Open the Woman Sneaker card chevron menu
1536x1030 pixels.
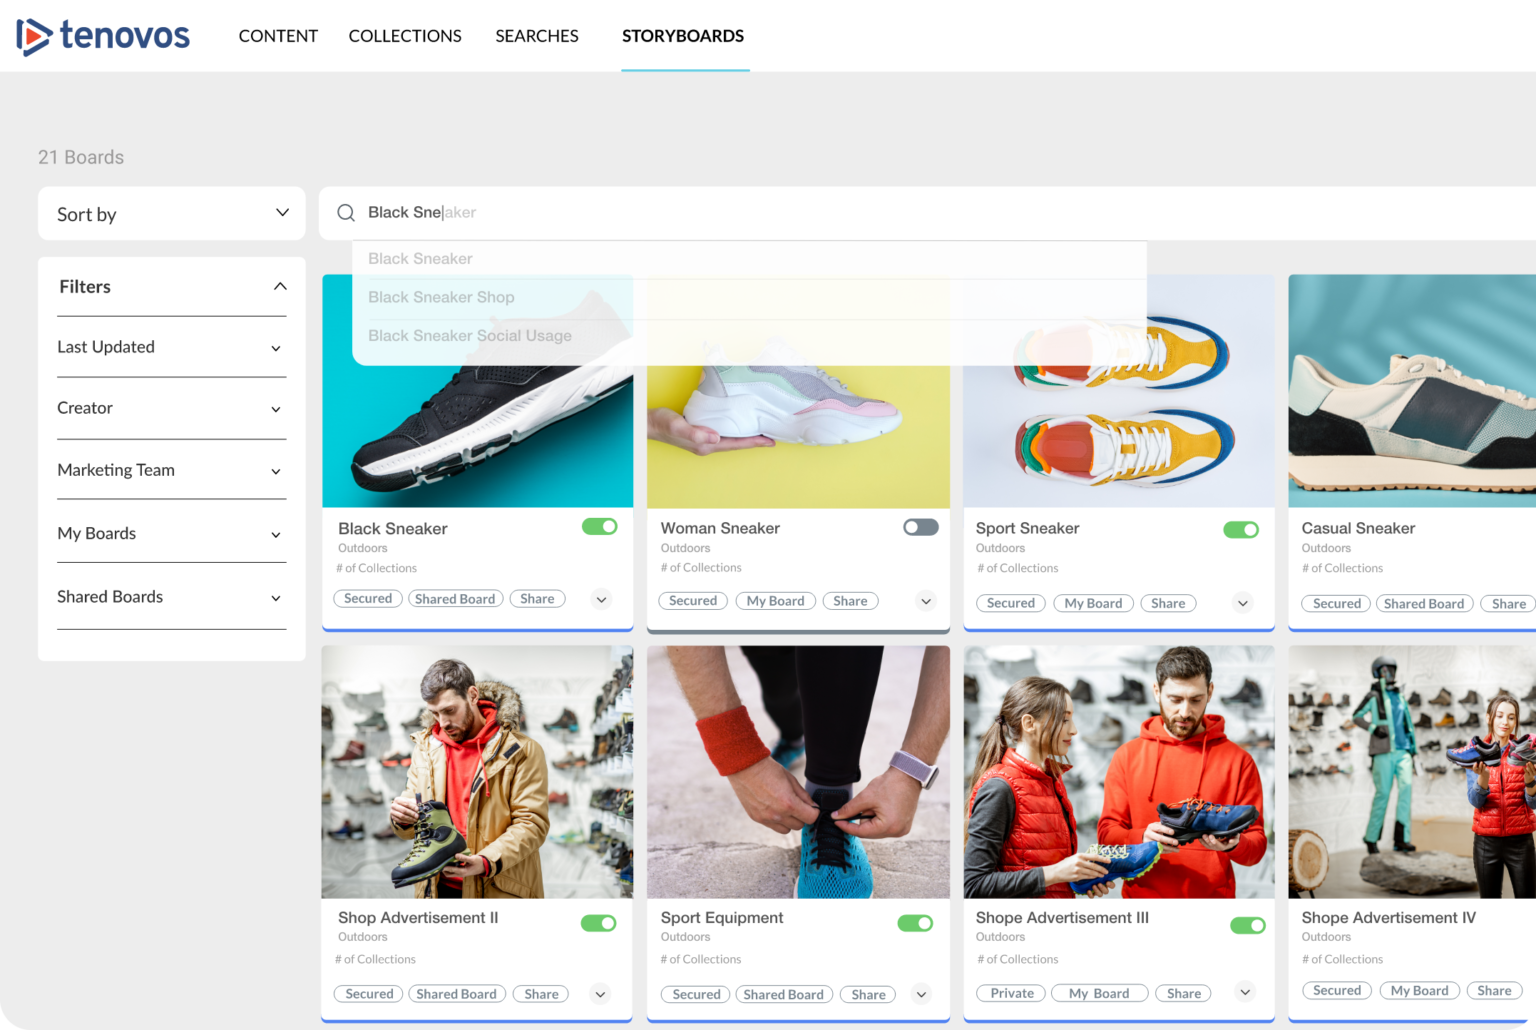(x=926, y=601)
